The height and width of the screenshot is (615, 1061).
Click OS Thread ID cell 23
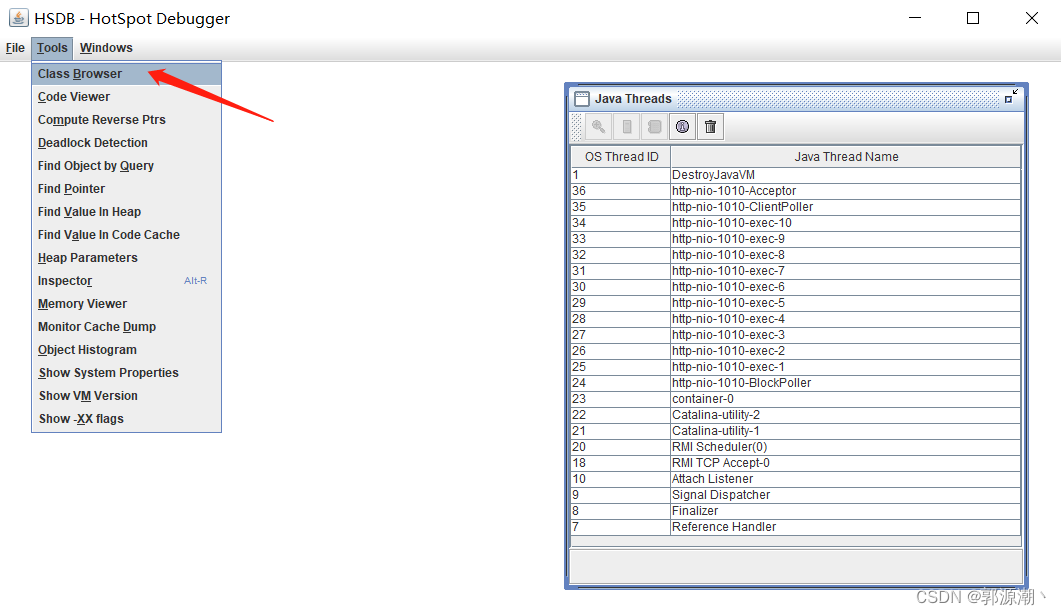[x=620, y=399]
